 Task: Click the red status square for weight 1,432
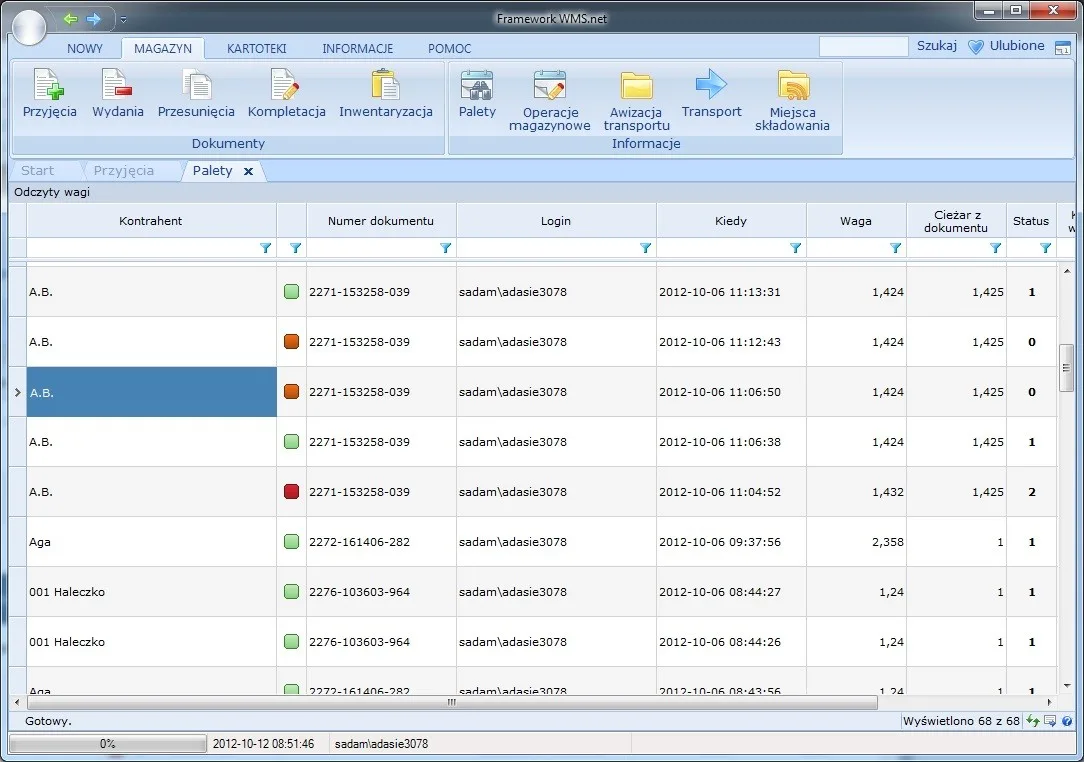(292, 492)
